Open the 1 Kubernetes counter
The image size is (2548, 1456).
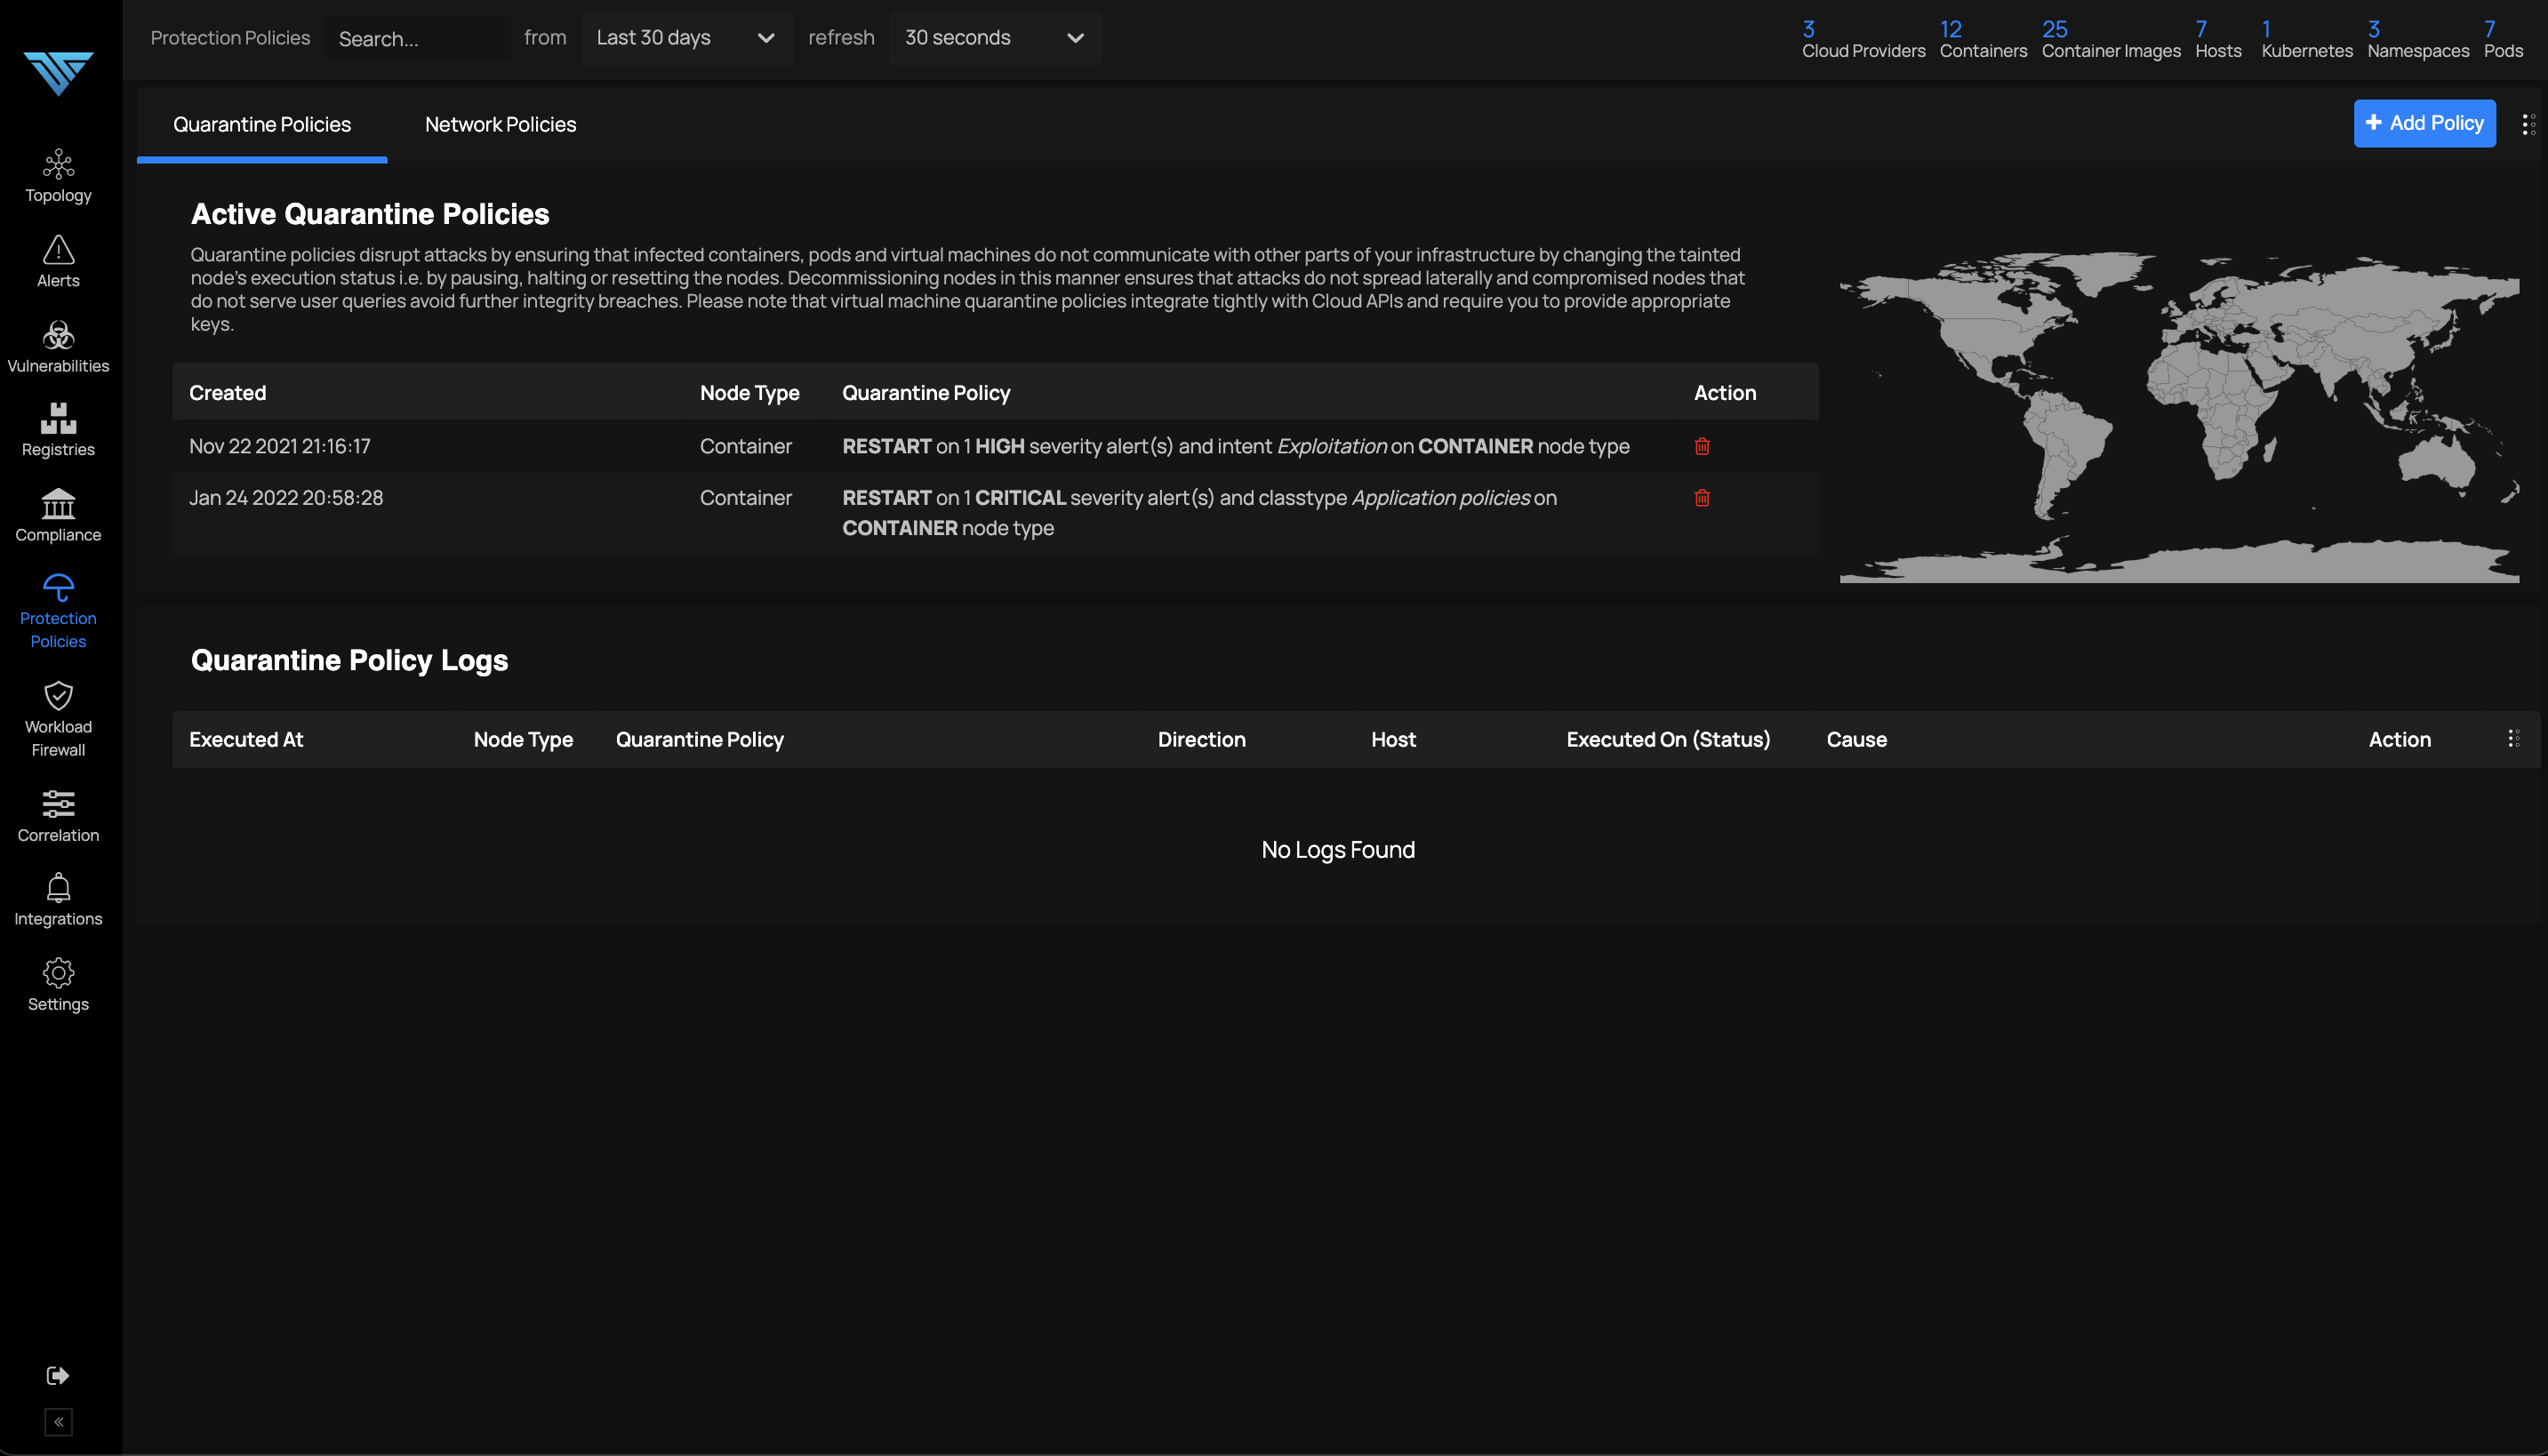pyautogui.click(x=2306, y=39)
